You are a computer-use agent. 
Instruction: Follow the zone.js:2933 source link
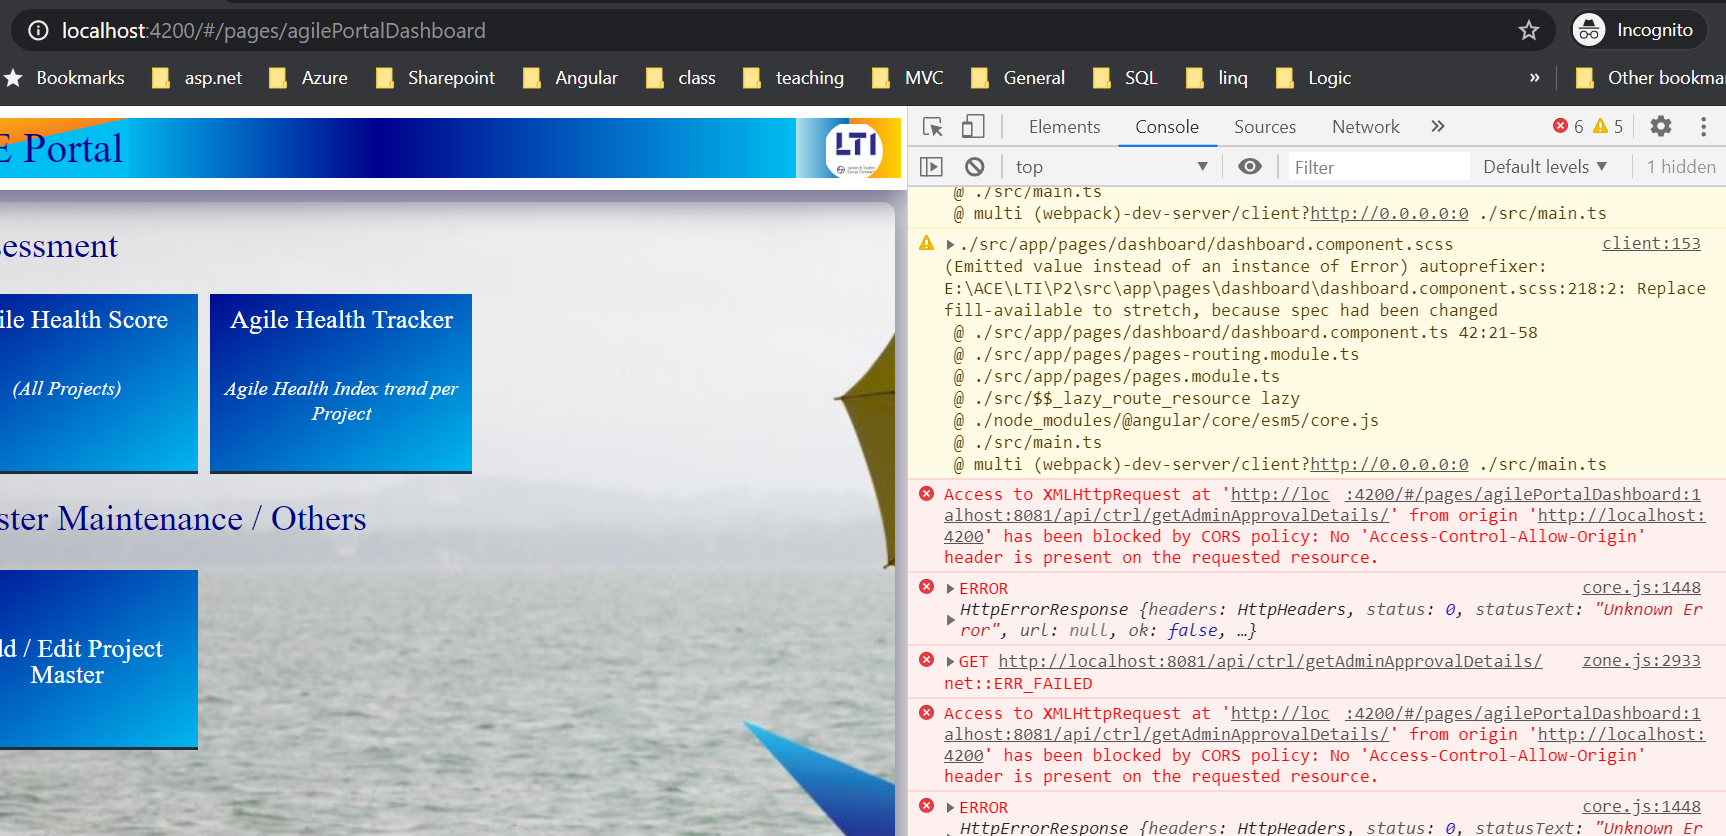1641,660
